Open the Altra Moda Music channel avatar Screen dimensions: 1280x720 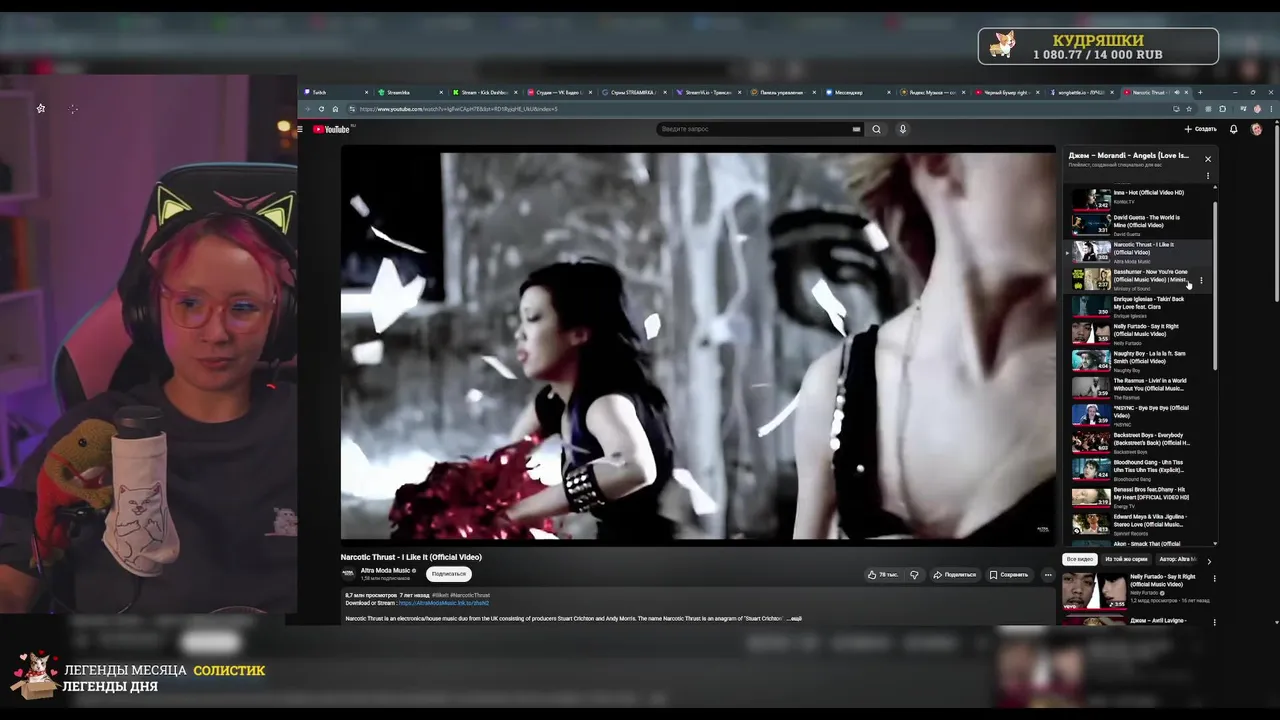pyautogui.click(x=348, y=574)
